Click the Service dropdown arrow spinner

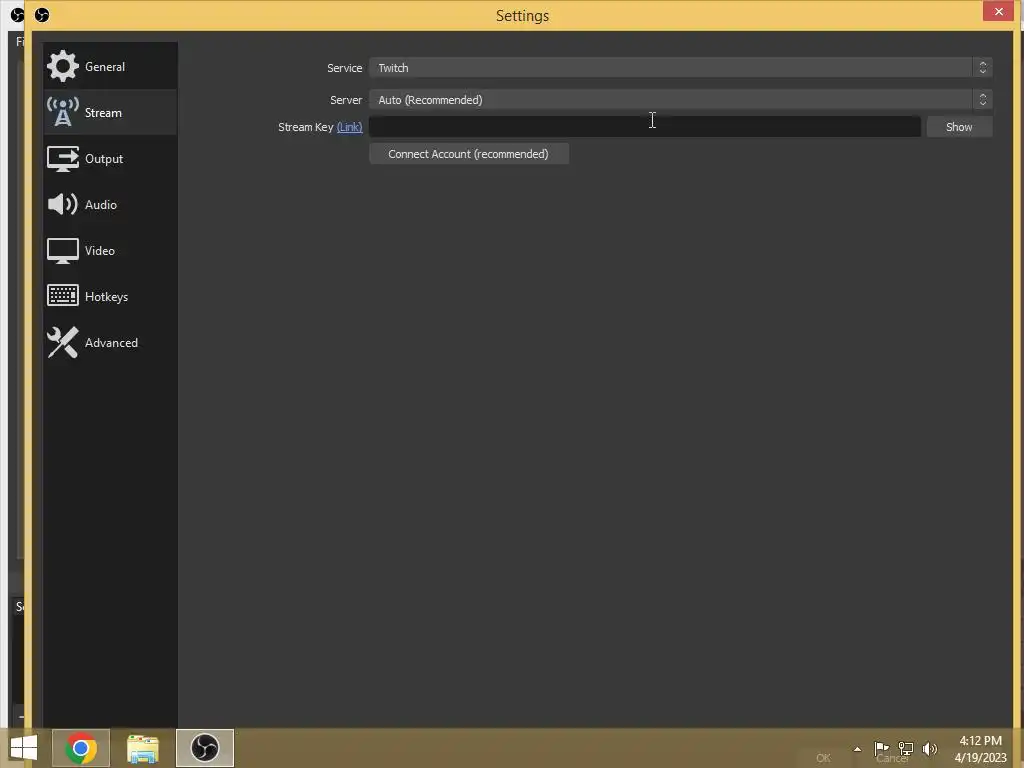click(982, 68)
